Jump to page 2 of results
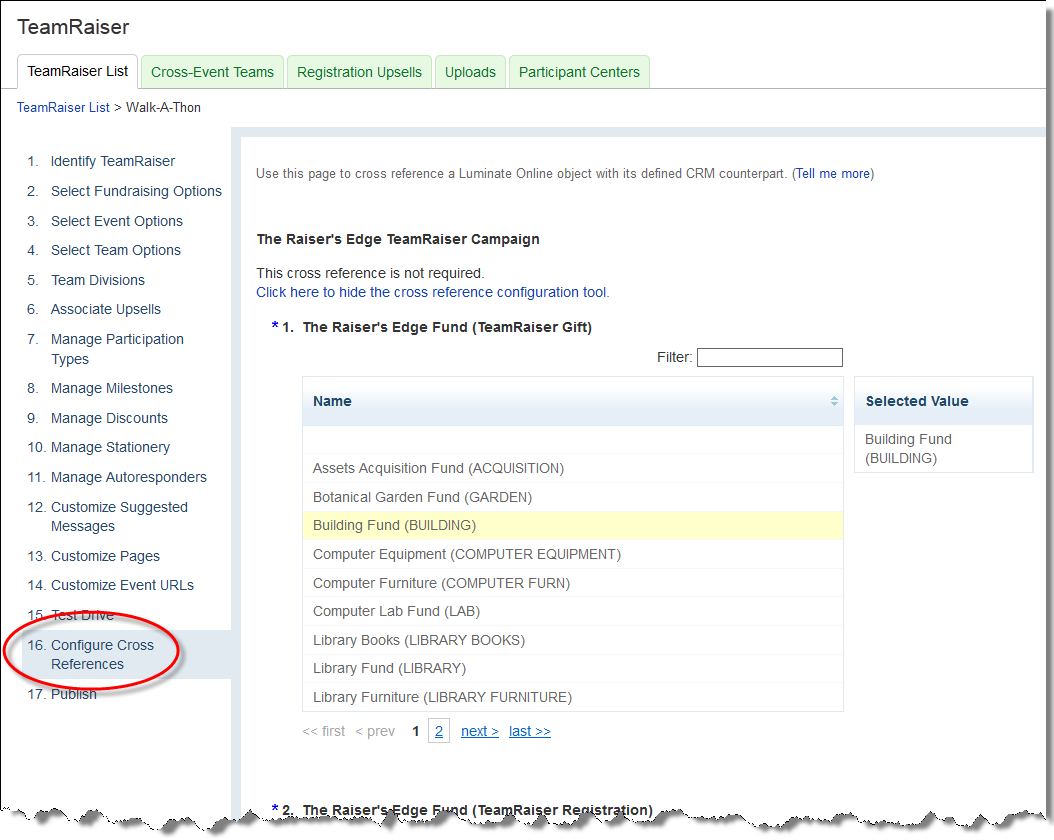 click(x=439, y=731)
